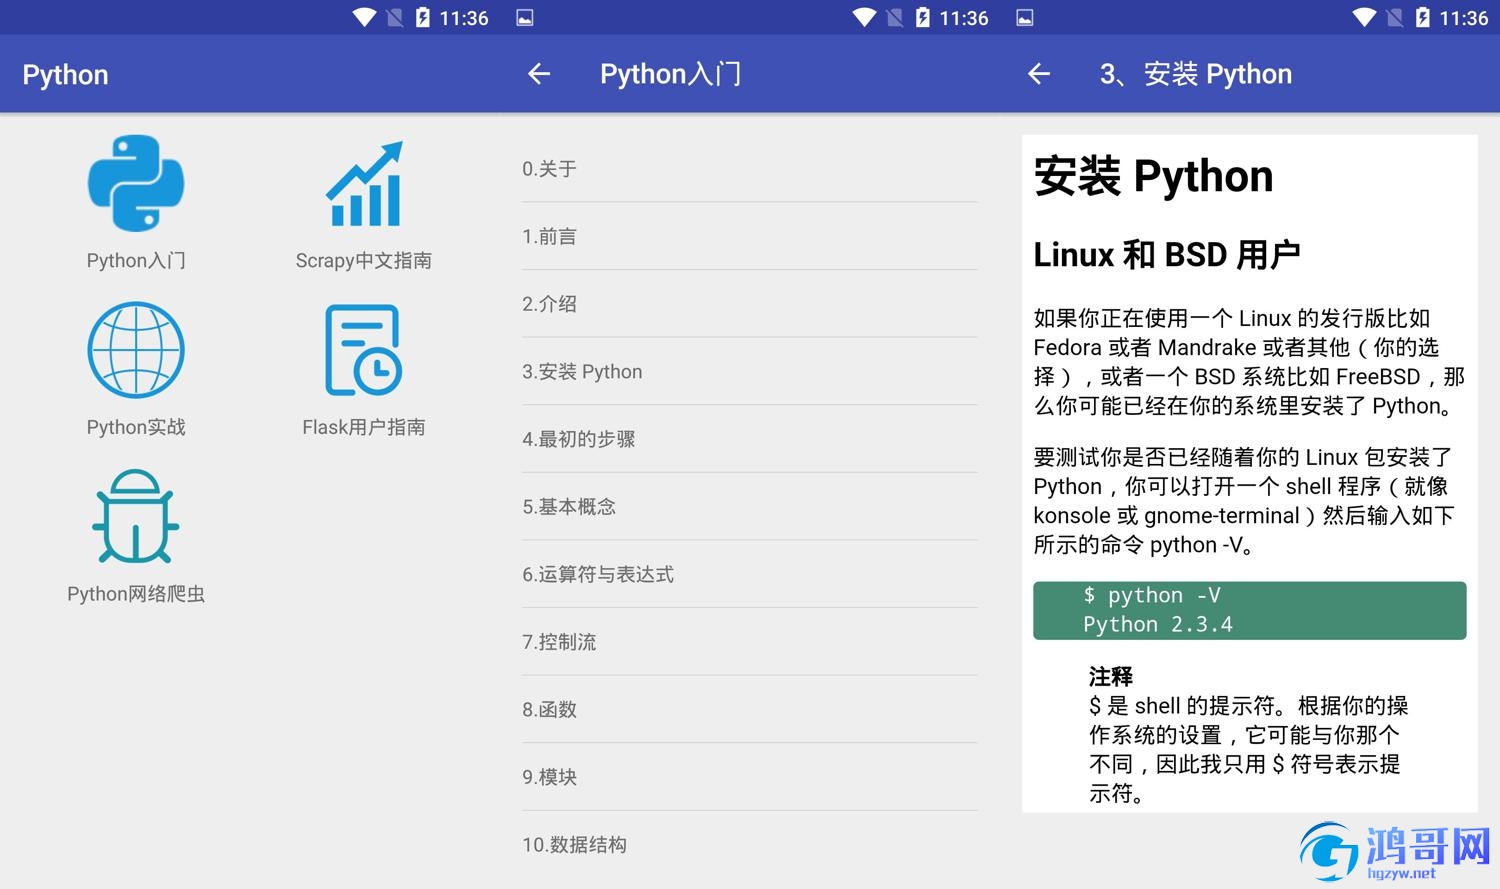Open the Python网络爬虫 bug icon

[x=136, y=516]
